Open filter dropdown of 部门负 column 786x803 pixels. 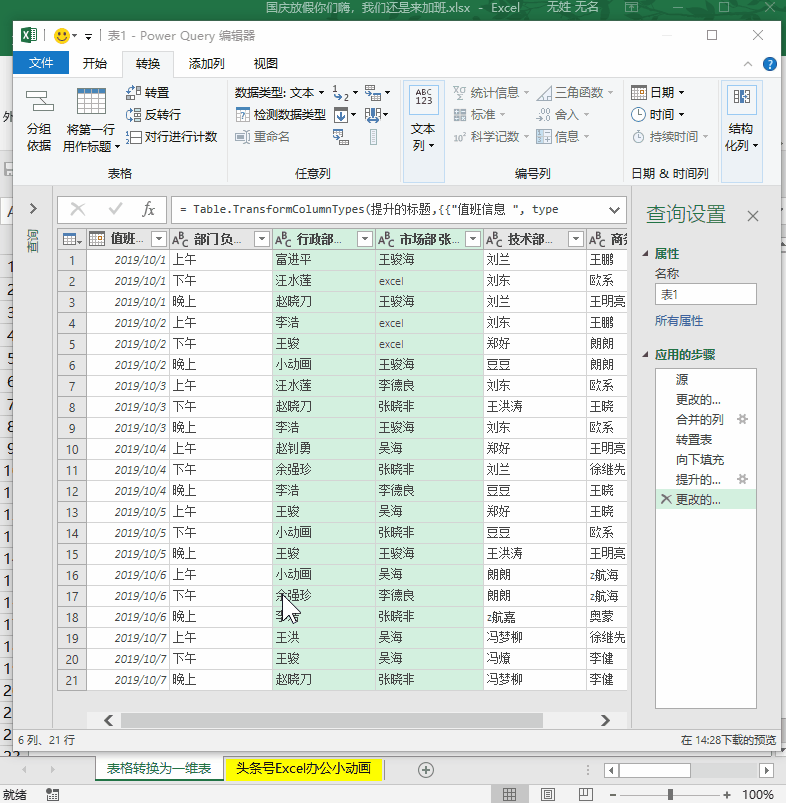[x=262, y=239]
